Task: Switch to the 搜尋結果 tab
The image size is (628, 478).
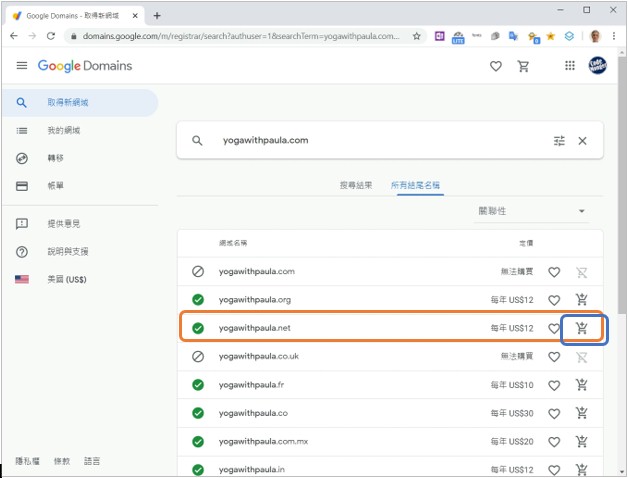Action: point(356,185)
